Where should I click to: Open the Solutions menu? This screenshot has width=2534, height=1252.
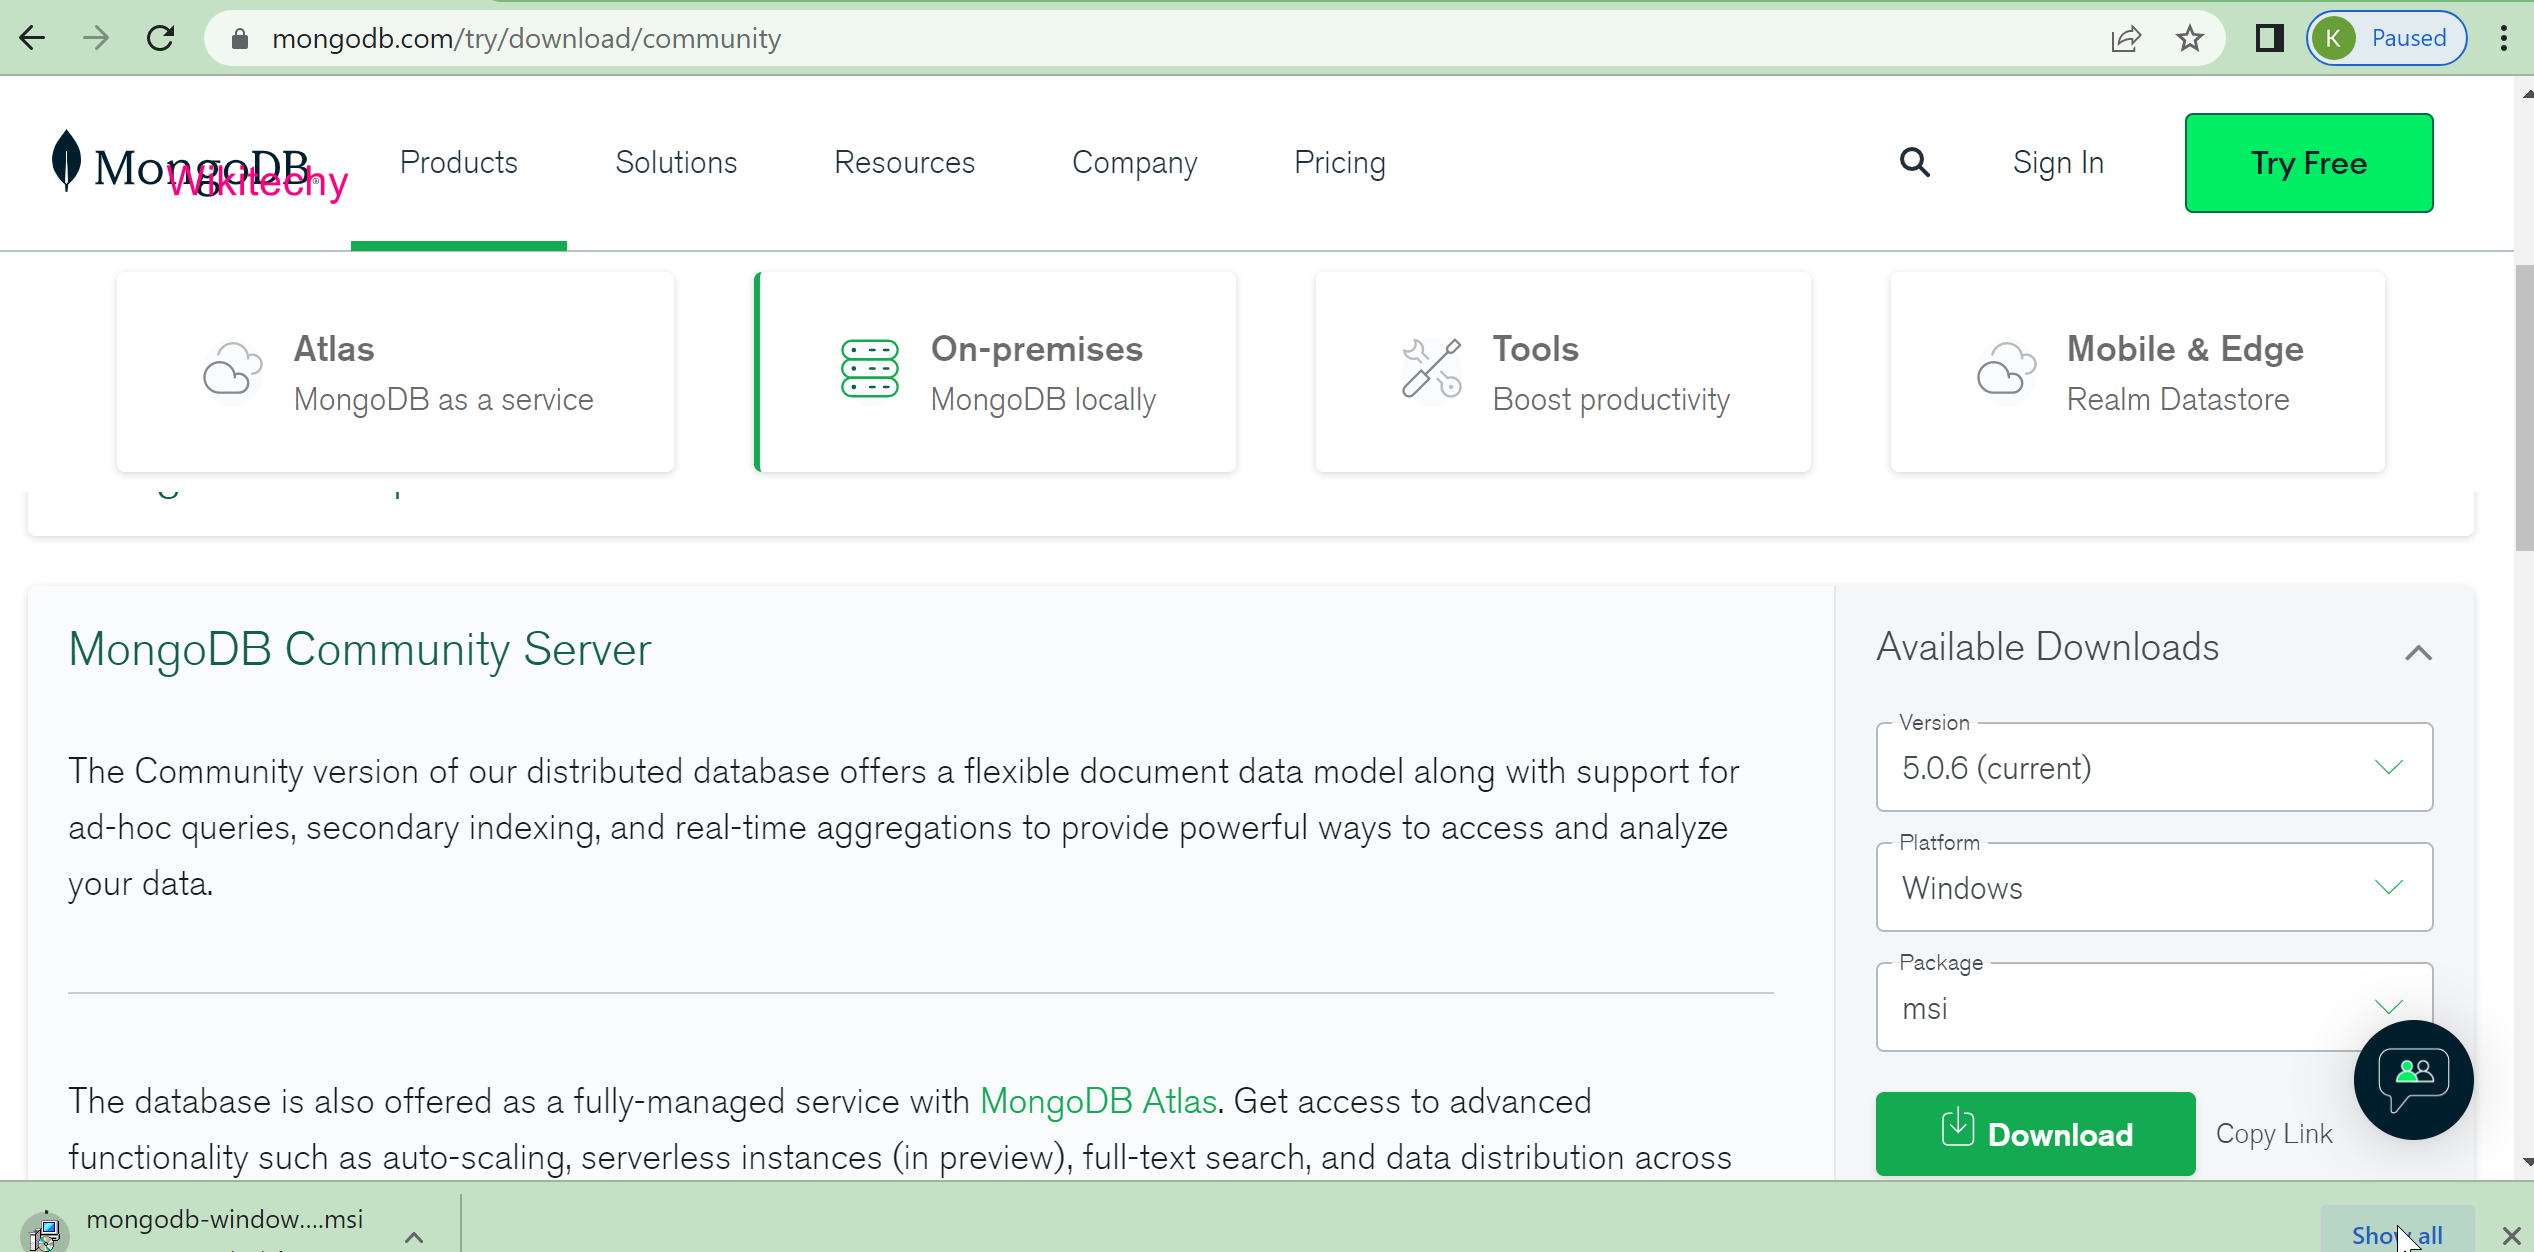[x=676, y=162]
